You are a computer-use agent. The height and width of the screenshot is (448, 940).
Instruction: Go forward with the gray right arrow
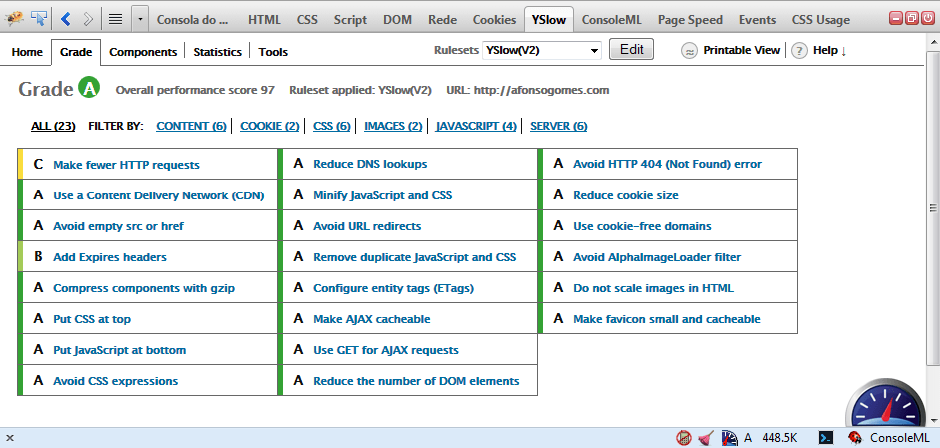point(89,19)
